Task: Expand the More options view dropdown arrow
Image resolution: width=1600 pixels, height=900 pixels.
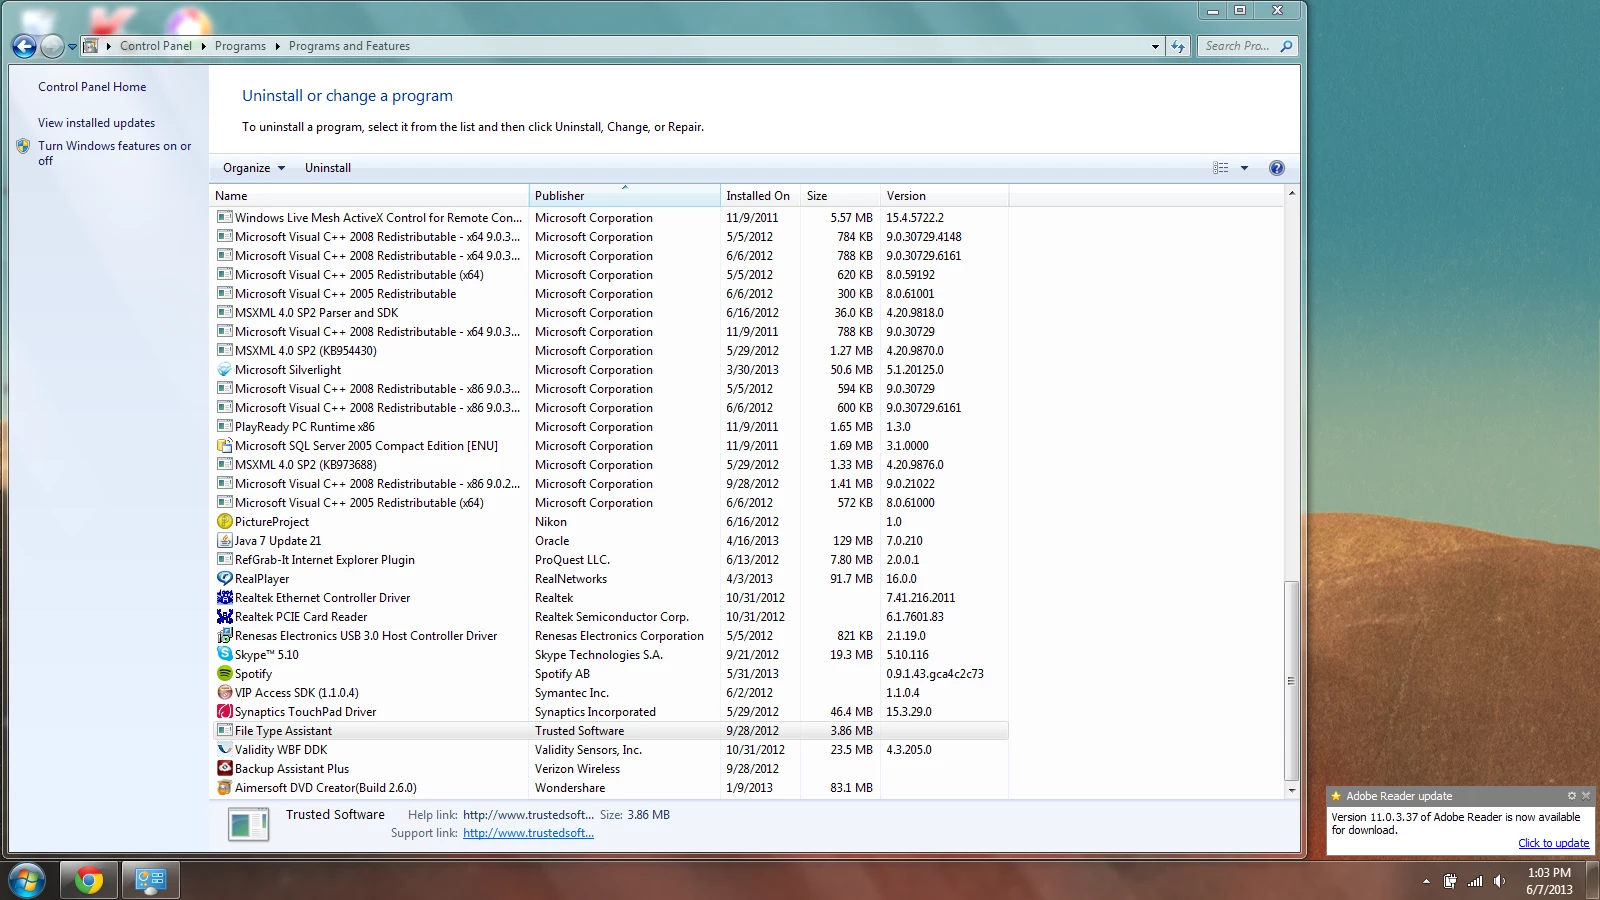Action: pyautogui.click(x=1245, y=168)
